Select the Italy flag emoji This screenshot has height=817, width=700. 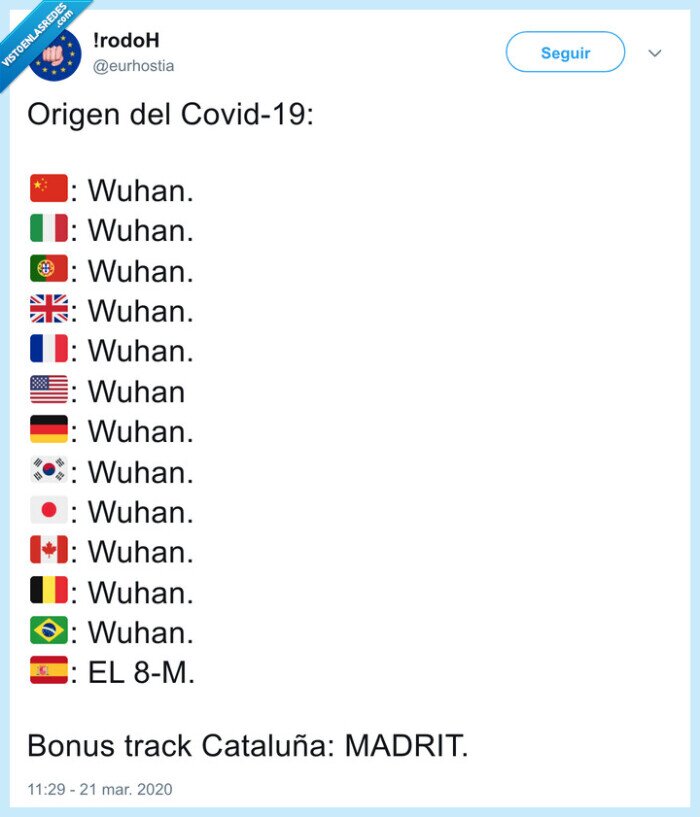click(x=51, y=229)
